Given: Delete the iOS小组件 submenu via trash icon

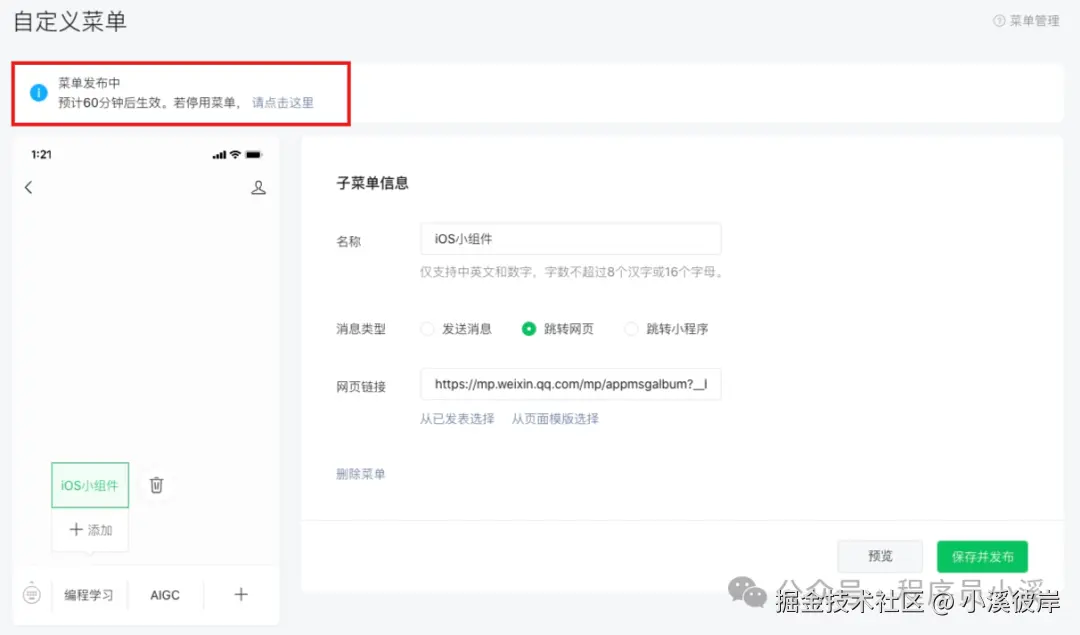Looking at the screenshot, I should pyautogui.click(x=156, y=484).
